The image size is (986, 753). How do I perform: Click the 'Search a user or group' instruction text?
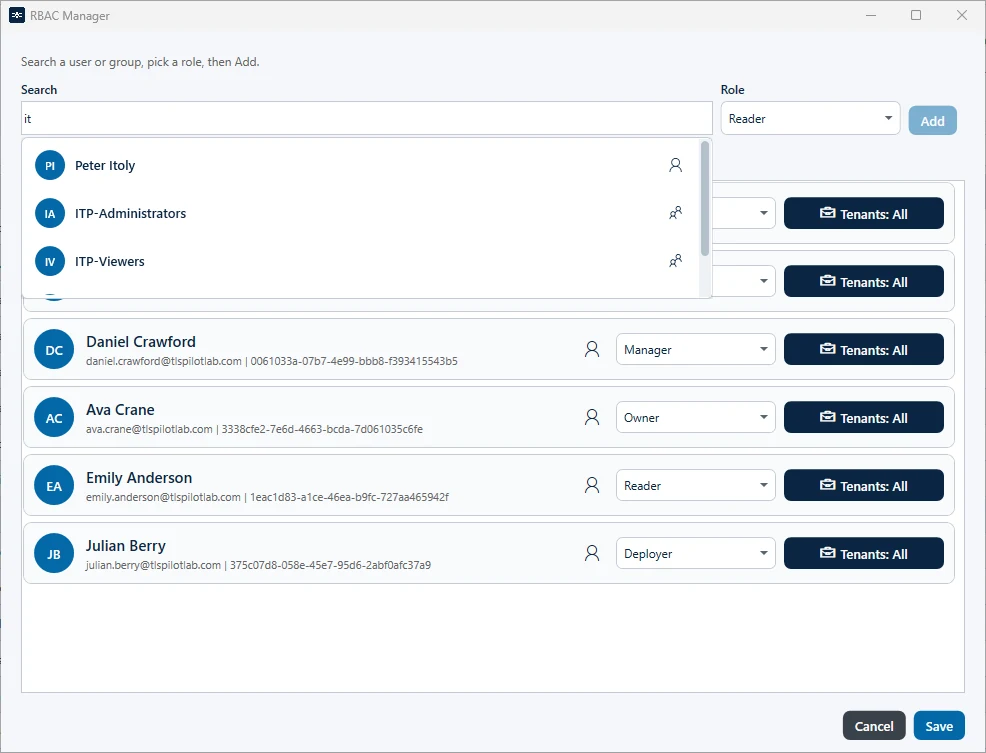[x=140, y=62]
